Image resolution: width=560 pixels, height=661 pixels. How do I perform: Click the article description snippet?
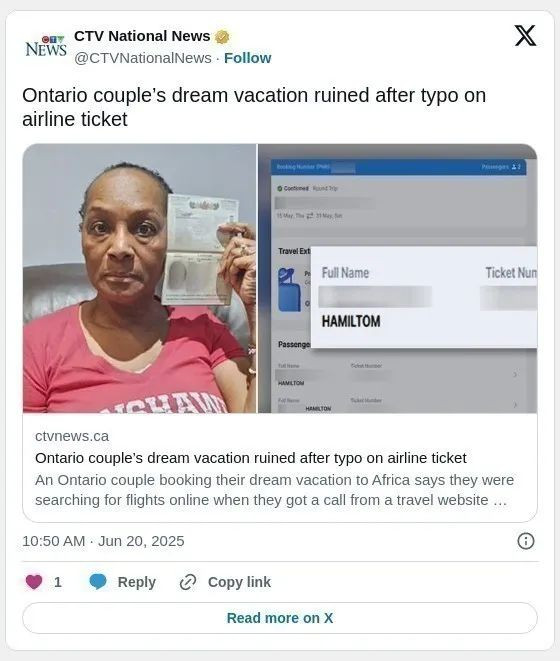275,490
